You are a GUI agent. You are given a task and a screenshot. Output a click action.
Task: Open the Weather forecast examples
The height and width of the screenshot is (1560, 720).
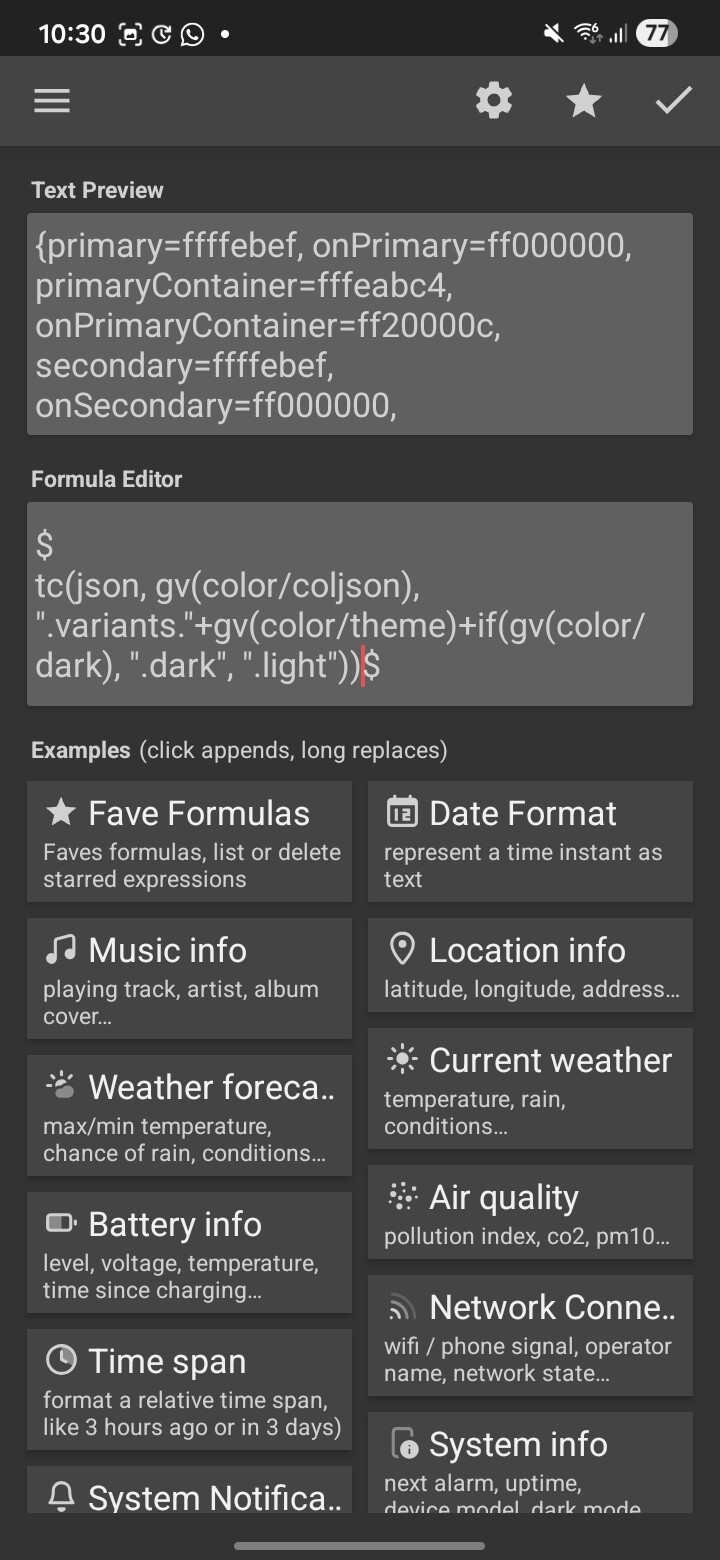point(190,1115)
